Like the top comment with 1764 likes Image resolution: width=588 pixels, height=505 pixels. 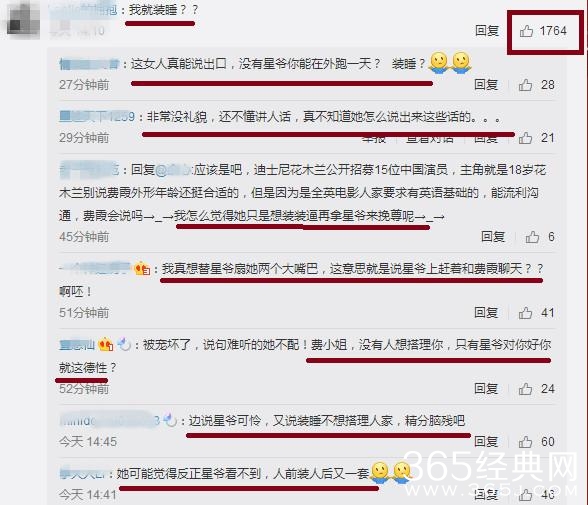coord(526,31)
